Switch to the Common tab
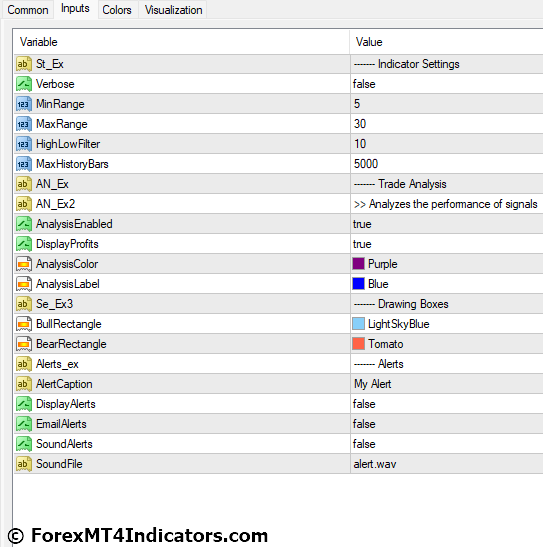The width and height of the screenshot is (543, 547). pyautogui.click(x=28, y=10)
